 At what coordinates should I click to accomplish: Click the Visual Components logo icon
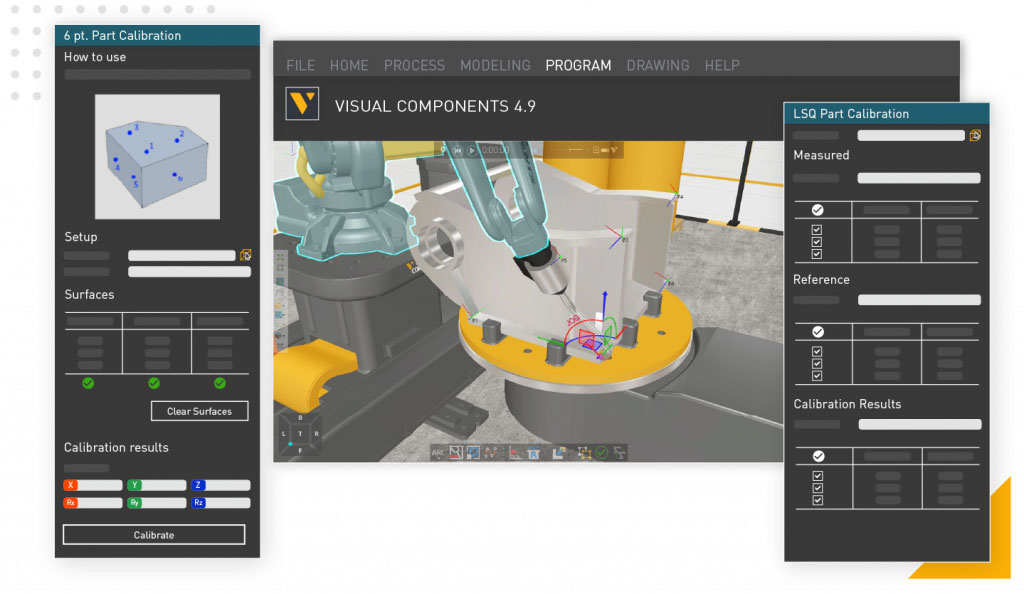click(x=302, y=104)
